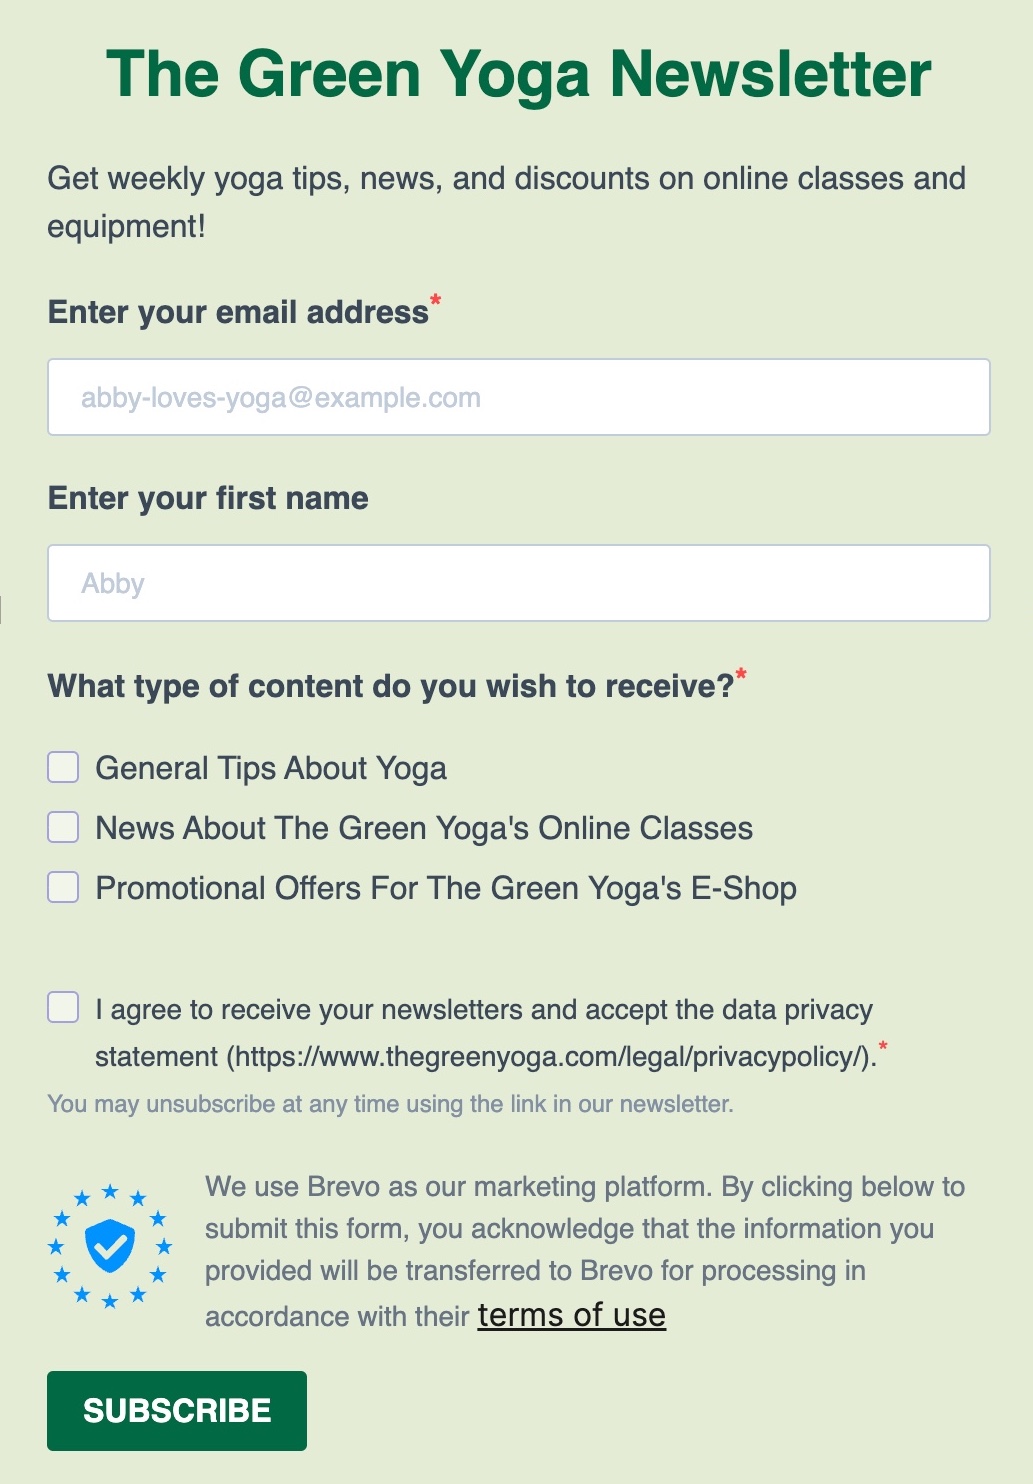Click the Subscribe button
Screen dimensions: 1033x1484
tap(177, 1411)
